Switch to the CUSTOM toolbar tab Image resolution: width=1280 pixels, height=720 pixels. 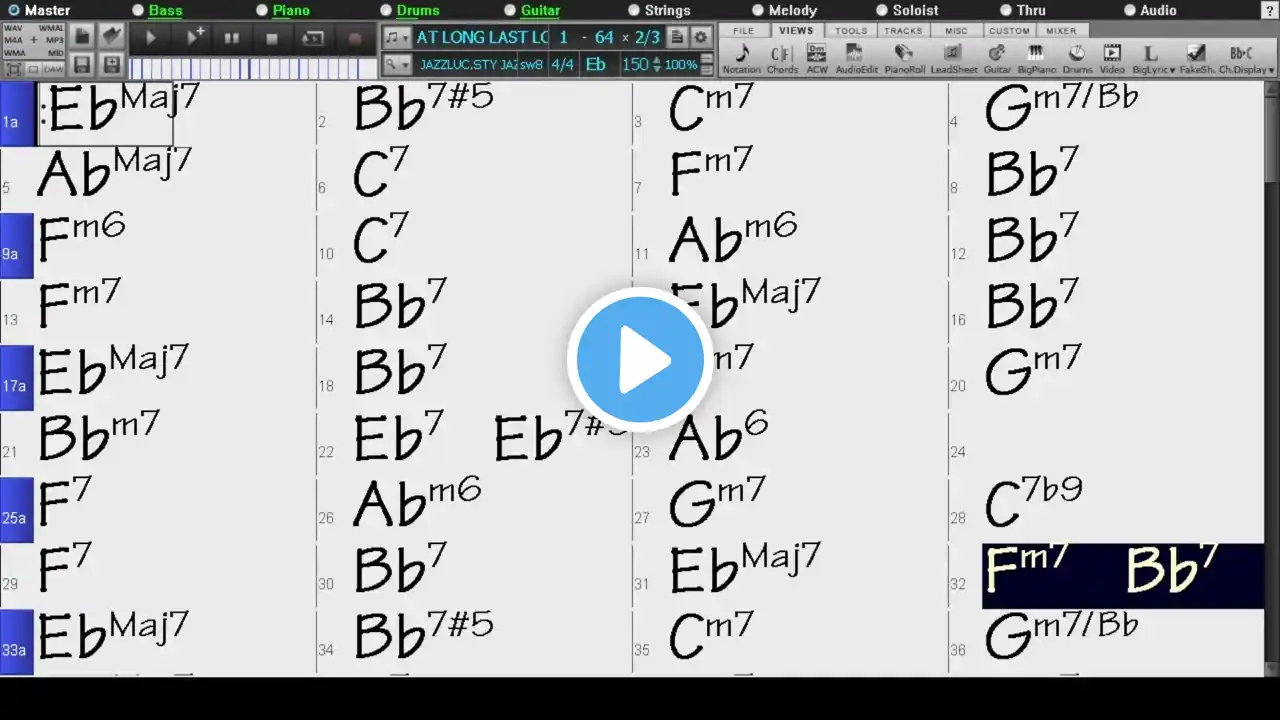1009,31
